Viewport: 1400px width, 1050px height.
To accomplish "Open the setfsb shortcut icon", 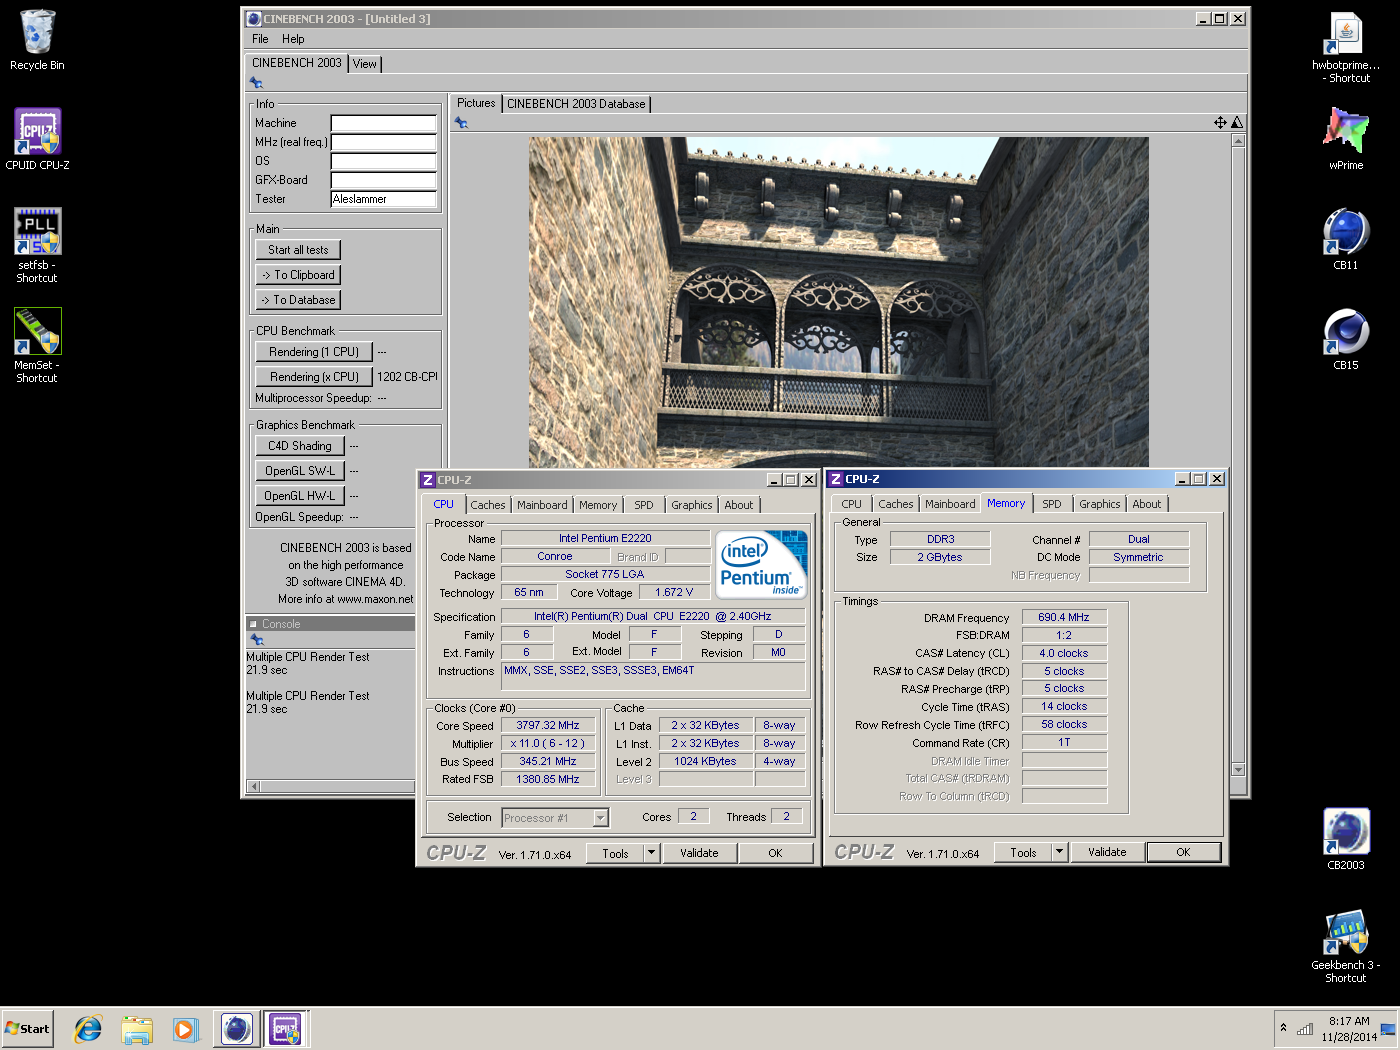I will coord(37,245).
